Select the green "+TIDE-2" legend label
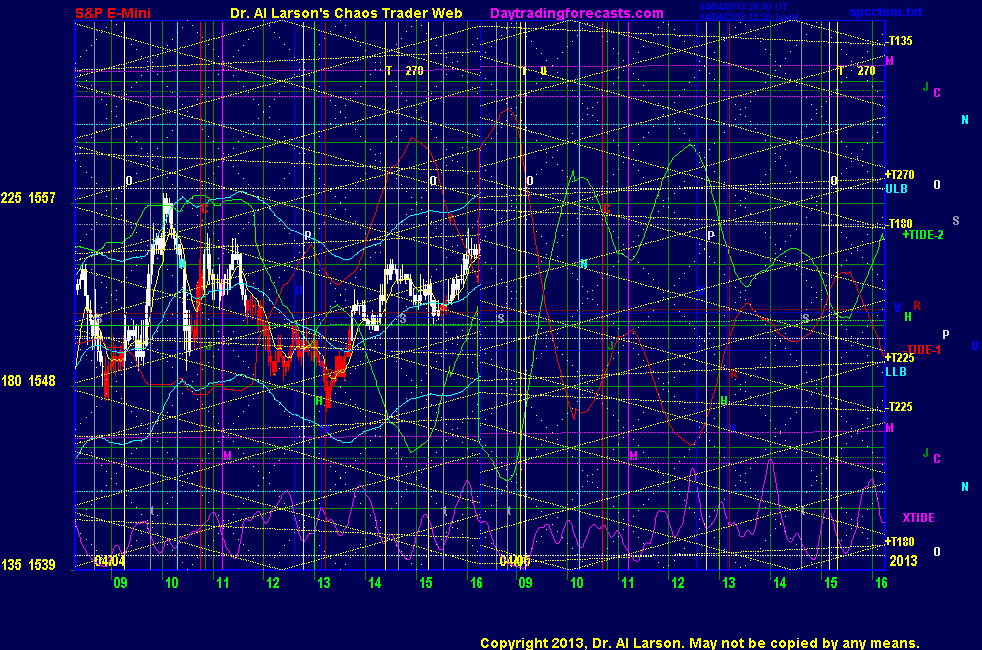This screenshot has width=982, height=650. coord(923,235)
